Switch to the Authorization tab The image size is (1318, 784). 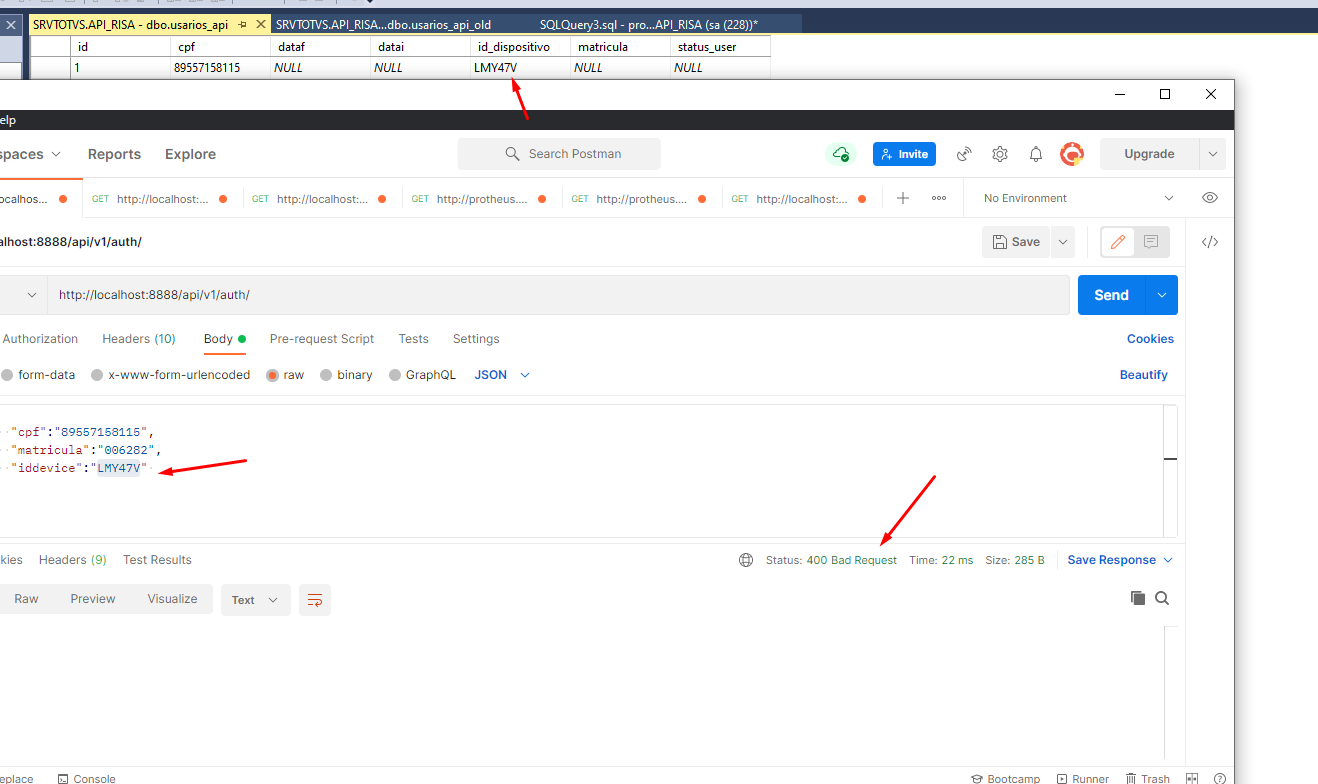point(40,339)
